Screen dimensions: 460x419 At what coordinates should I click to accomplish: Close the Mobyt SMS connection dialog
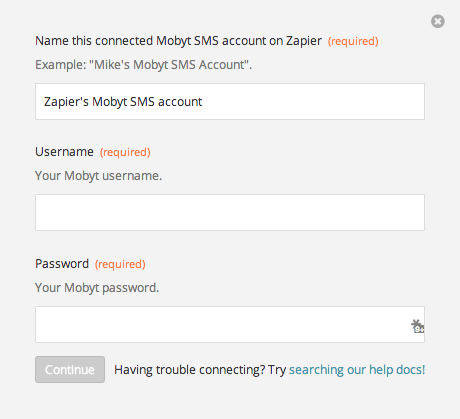pos(437,21)
